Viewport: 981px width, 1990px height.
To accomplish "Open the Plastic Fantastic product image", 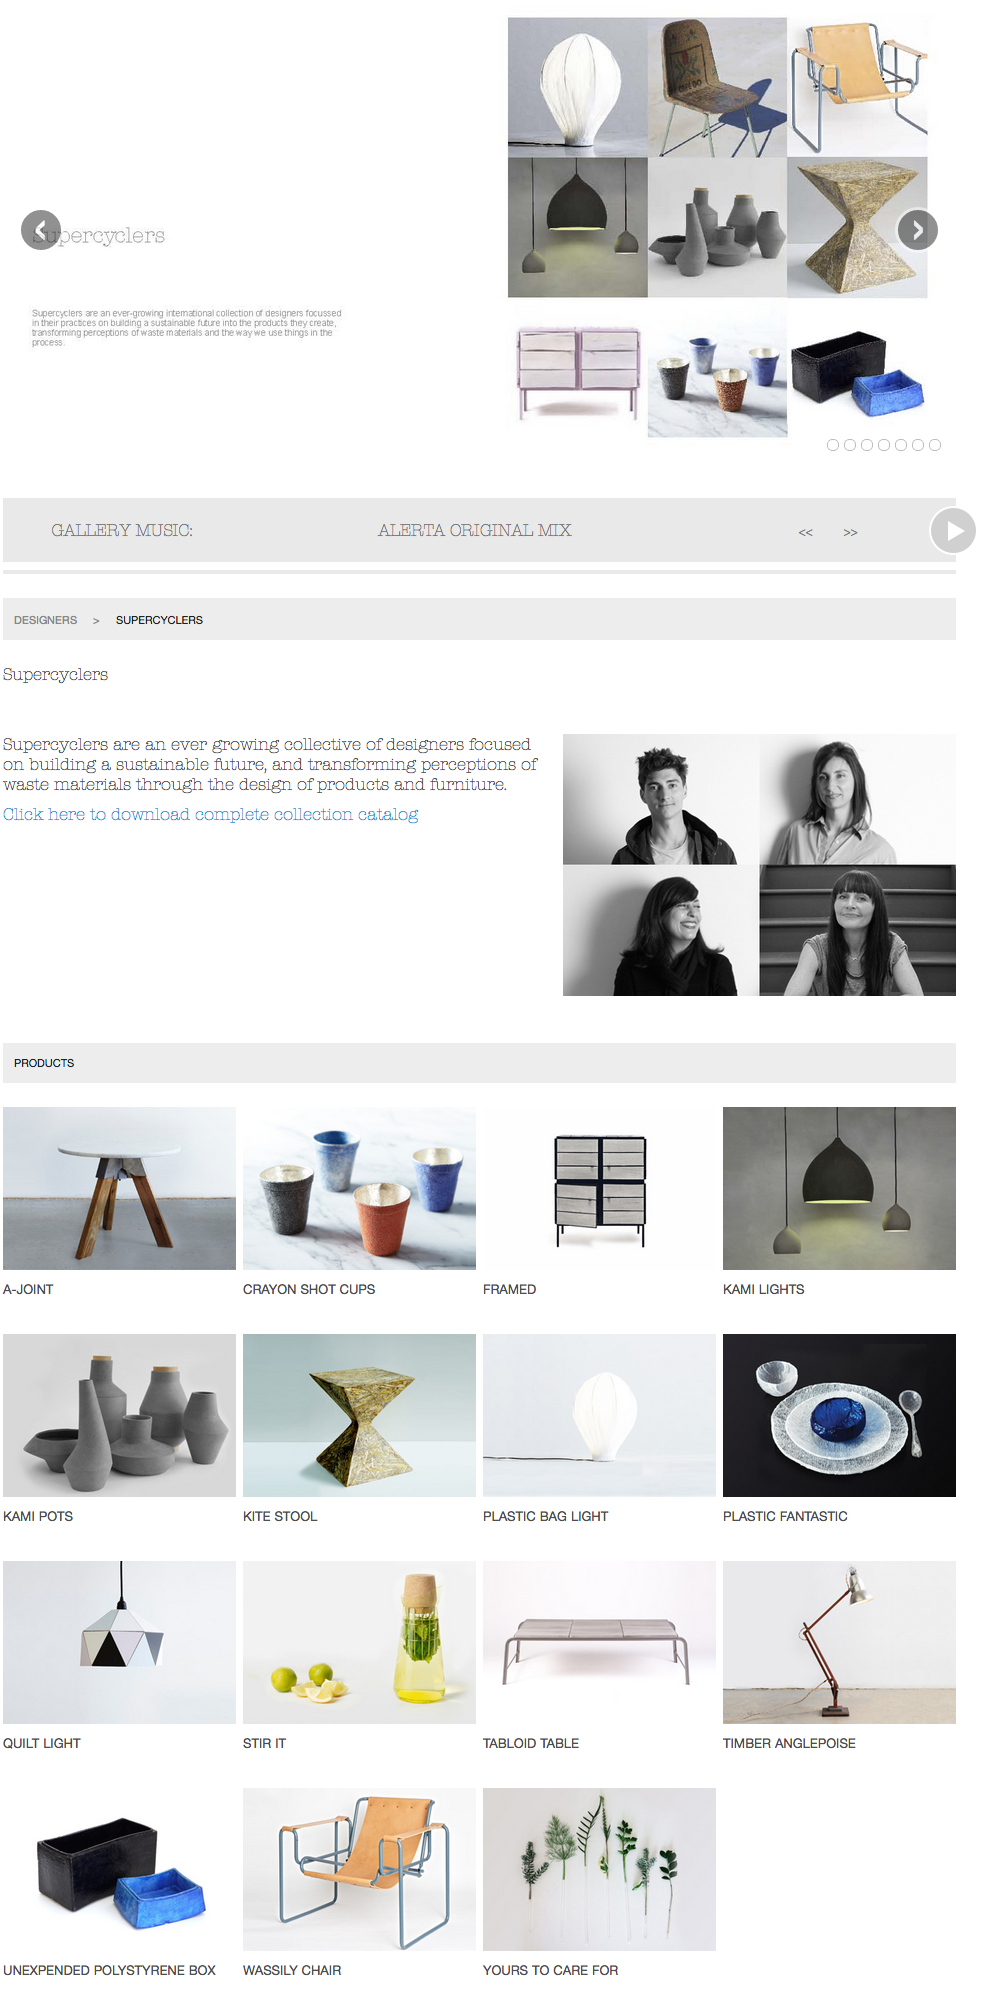I will (839, 1415).
